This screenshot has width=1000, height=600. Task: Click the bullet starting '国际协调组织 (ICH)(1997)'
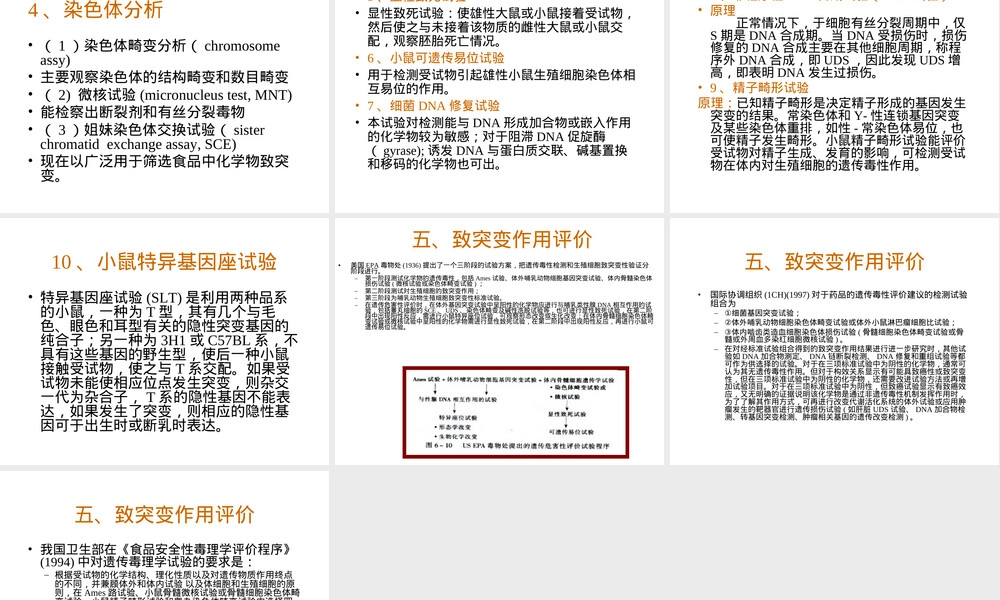(839, 299)
